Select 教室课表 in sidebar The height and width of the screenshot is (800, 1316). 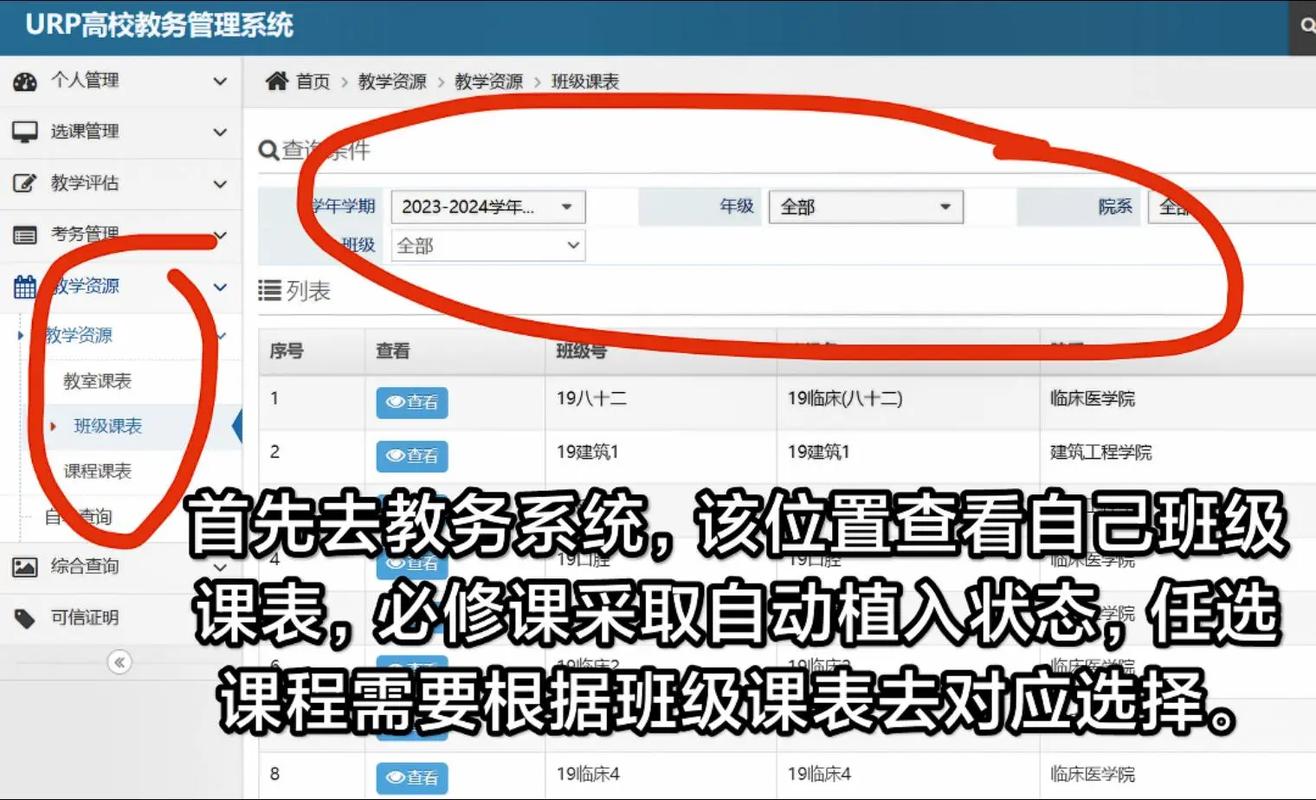tap(98, 381)
